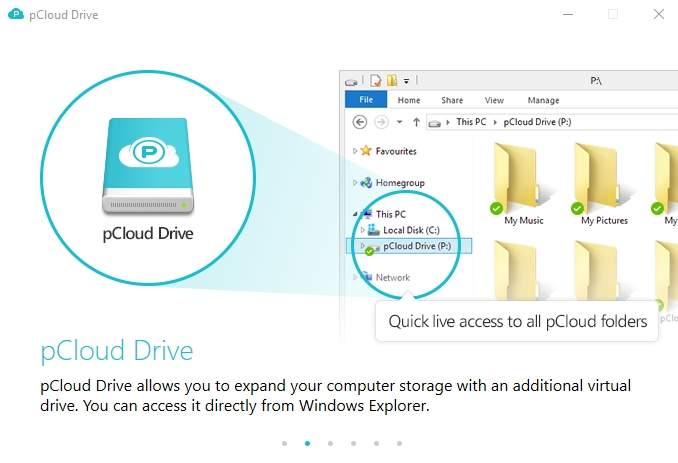Click the Properties icon in quick access toolbar

376,80
